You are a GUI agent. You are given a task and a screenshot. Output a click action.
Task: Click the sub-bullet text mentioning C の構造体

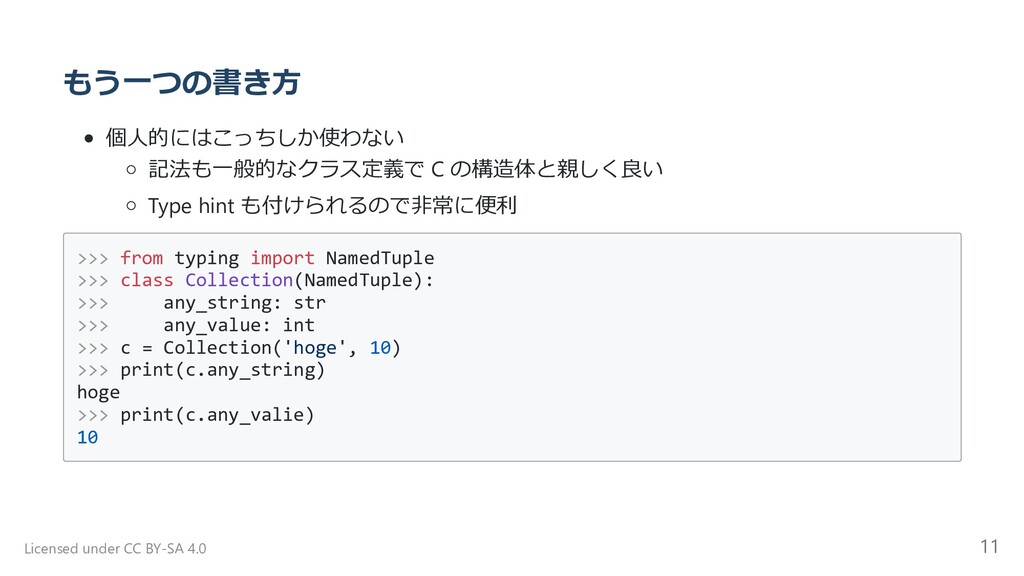405,170
